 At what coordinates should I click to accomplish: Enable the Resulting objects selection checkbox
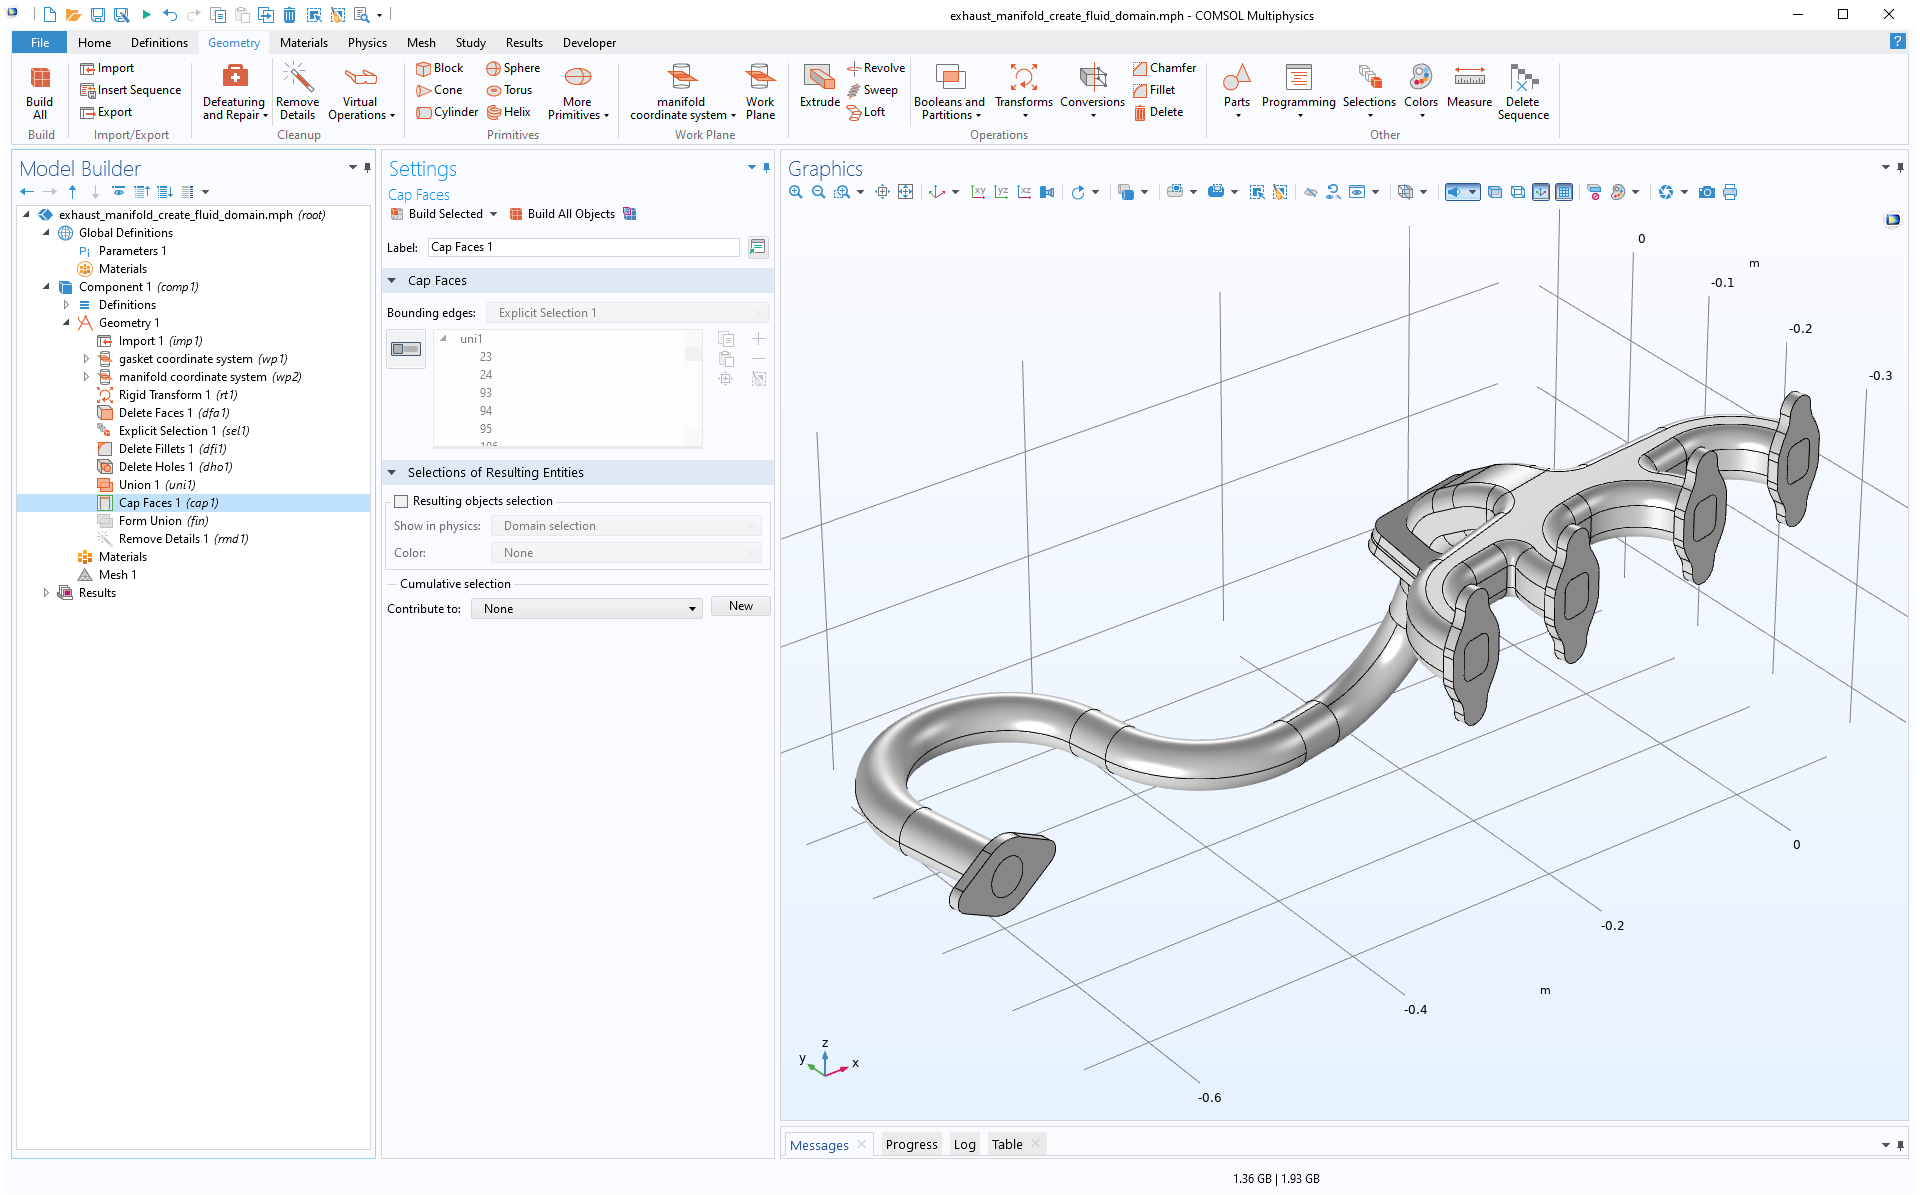coord(401,500)
